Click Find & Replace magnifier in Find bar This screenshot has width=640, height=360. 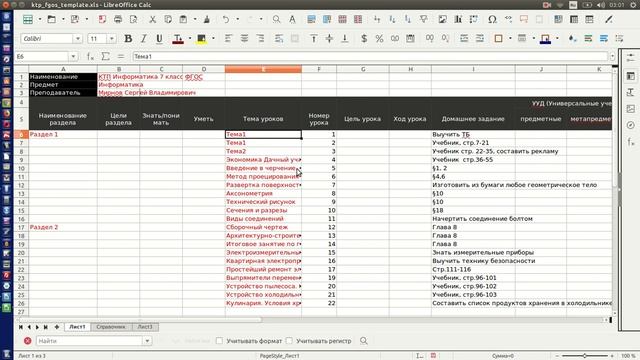[x=363, y=340]
